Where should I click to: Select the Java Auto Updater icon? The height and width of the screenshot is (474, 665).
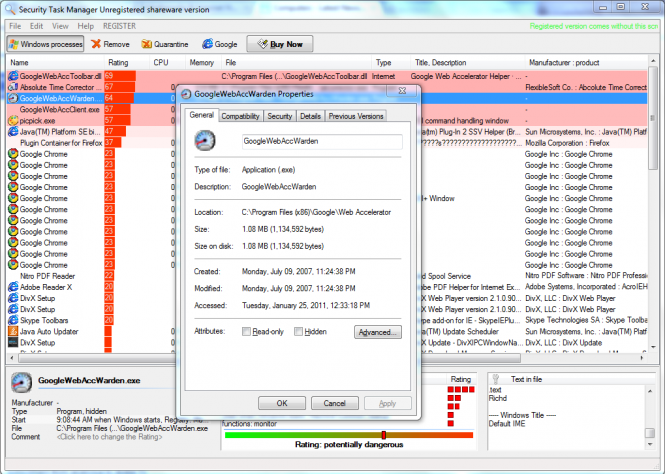click(x=13, y=331)
